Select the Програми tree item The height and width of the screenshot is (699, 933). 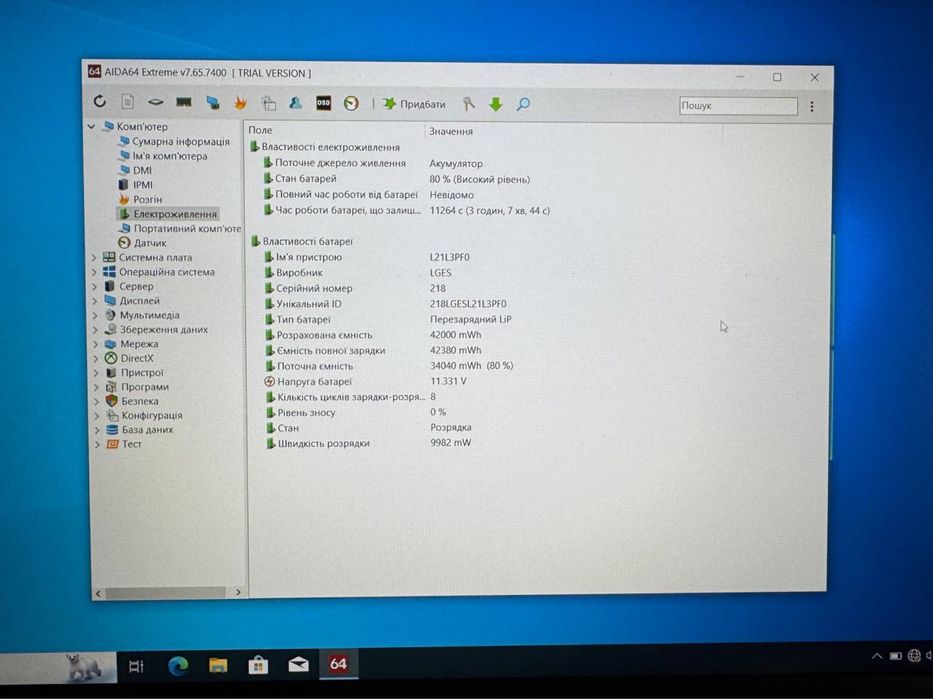click(x=137, y=387)
